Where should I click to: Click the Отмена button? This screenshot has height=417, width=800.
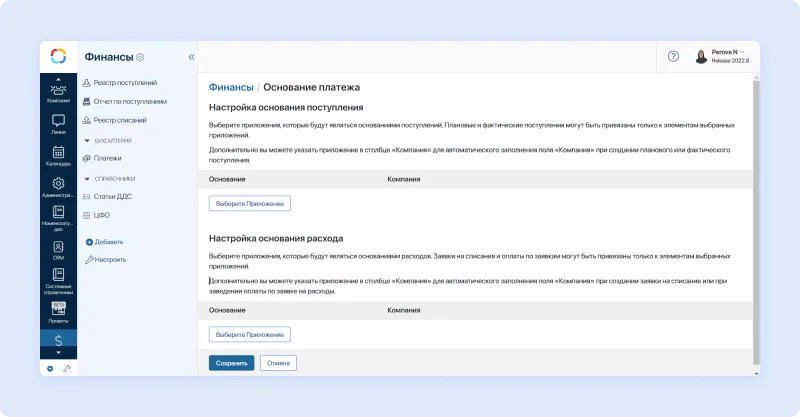point(278,363)
